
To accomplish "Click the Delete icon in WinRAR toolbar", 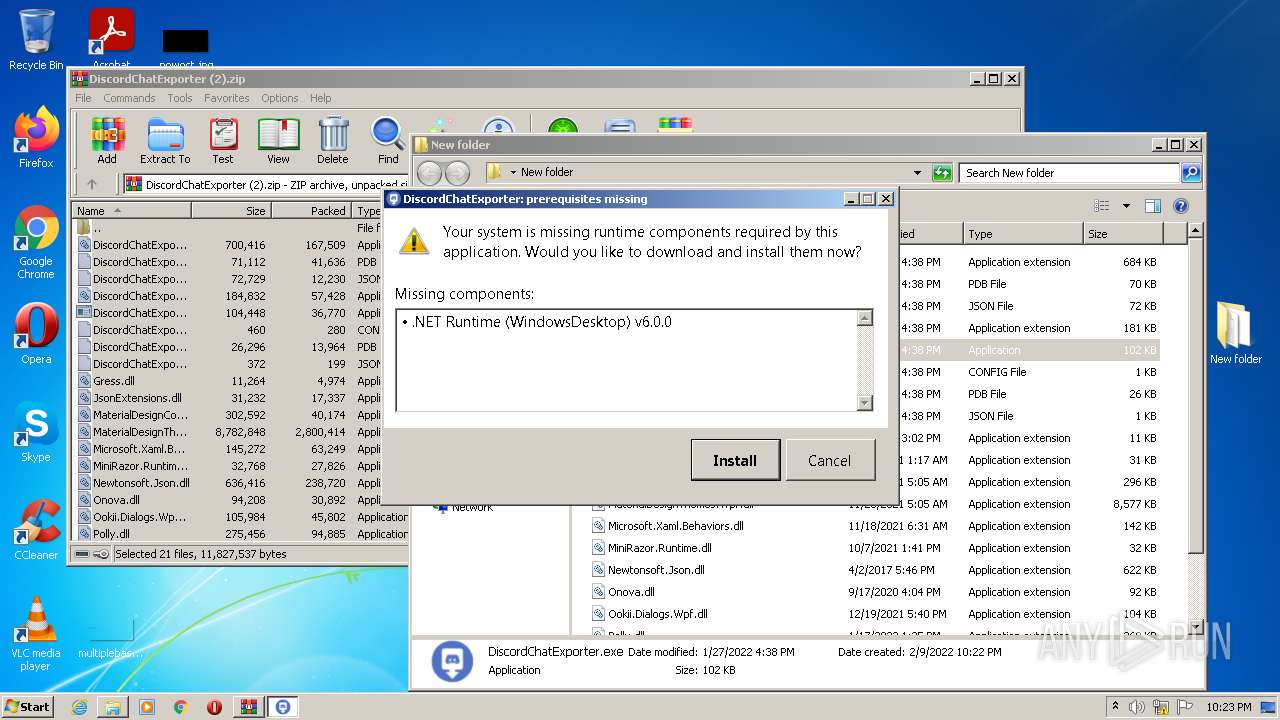I will [x=333, y=140].
